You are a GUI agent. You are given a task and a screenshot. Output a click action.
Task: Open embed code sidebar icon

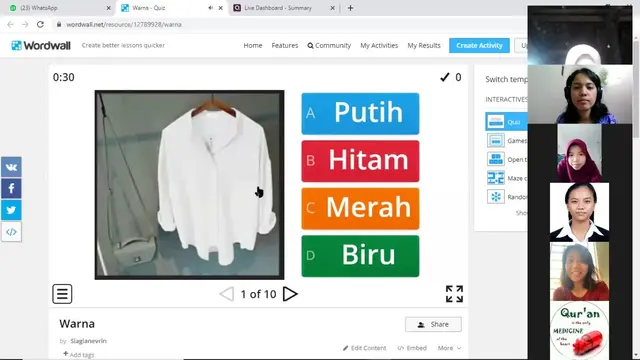point(11,232)
